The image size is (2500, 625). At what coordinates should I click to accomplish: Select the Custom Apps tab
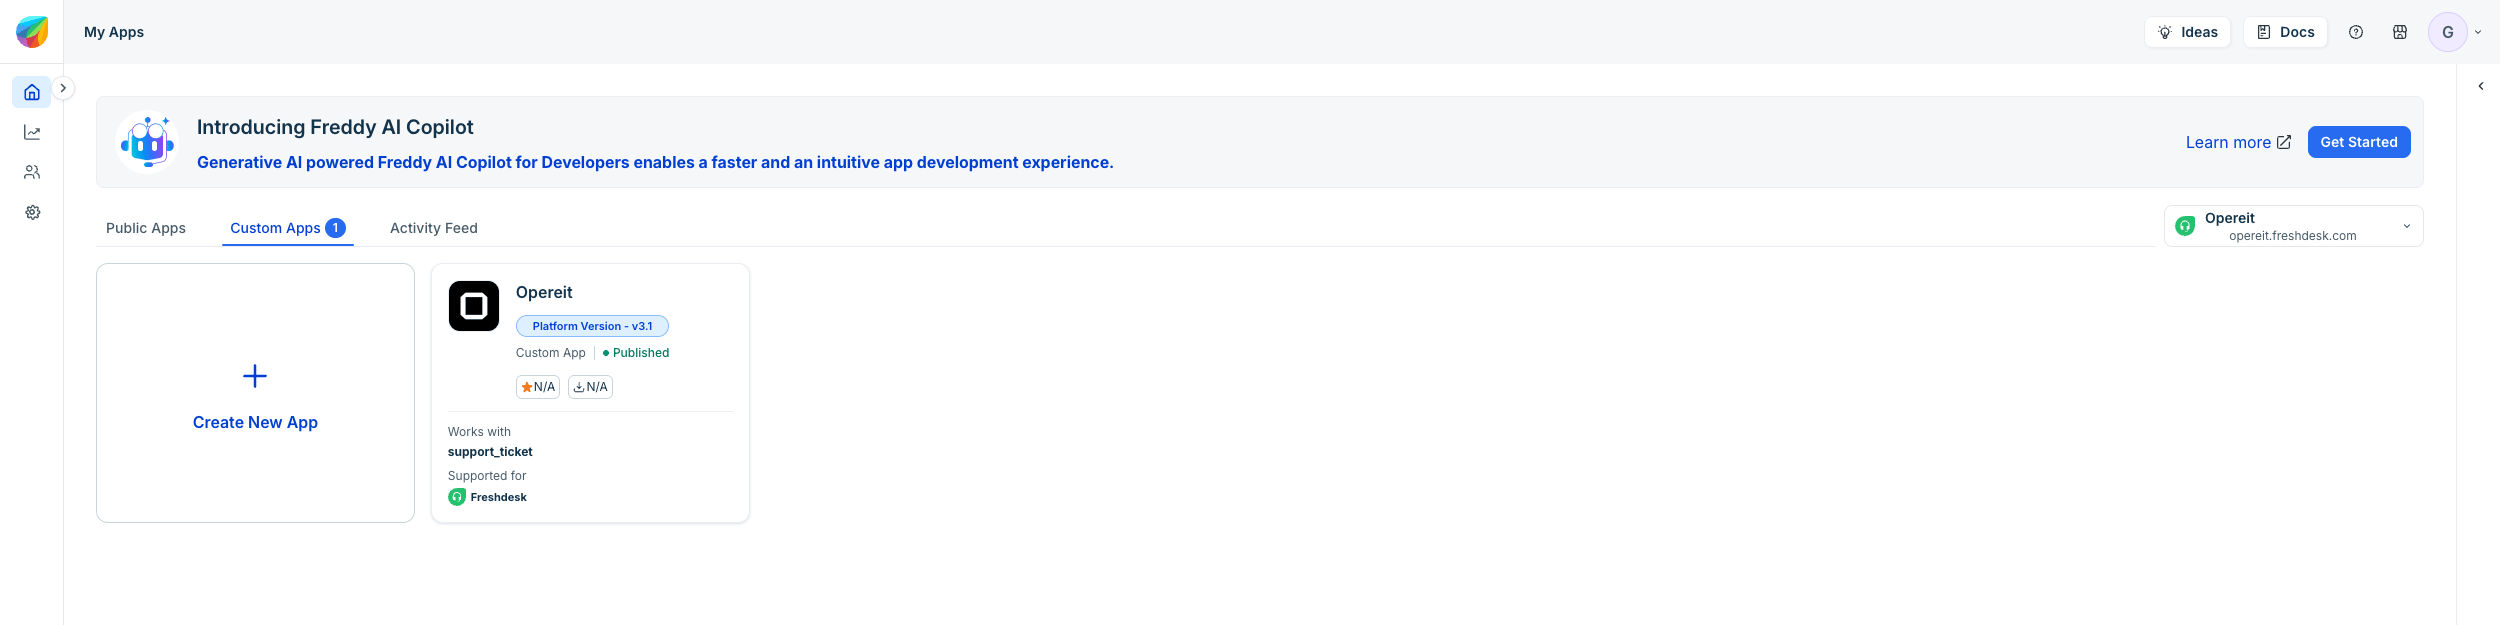(x=288, y=228)
